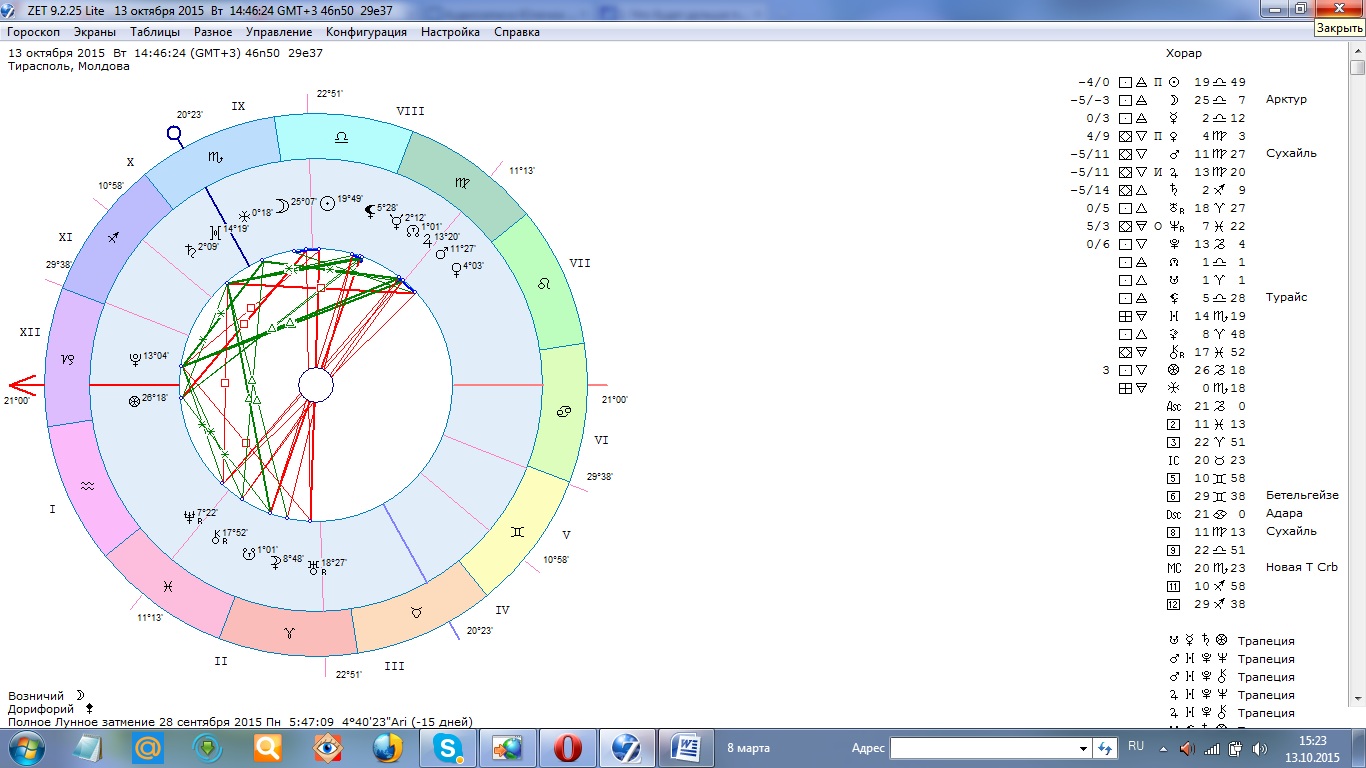The image size is (1366, 768).
Task: Open the Настройка menu
Action: pos(450,32)
